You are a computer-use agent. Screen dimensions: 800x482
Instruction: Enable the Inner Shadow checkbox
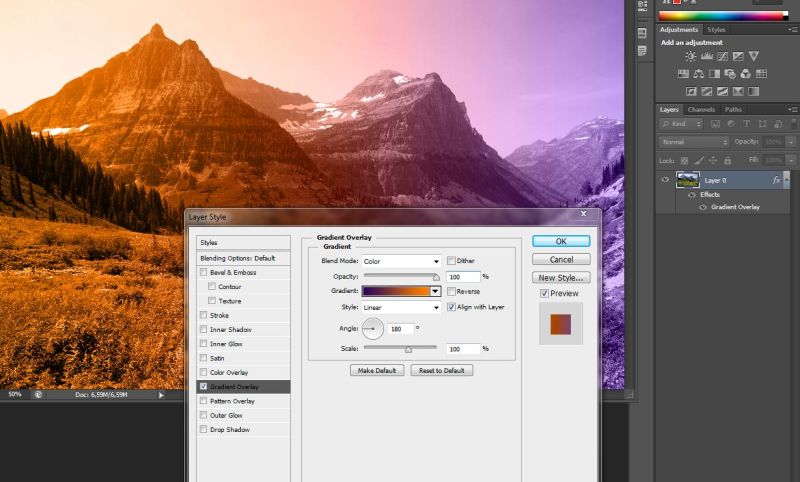[x=204, y=329]
